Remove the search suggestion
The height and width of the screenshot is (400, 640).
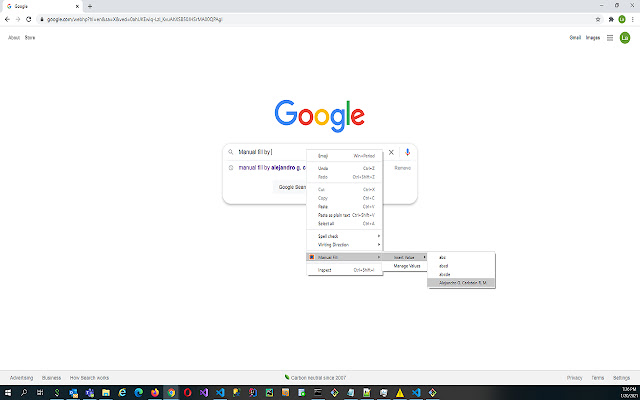coord(402,168)
